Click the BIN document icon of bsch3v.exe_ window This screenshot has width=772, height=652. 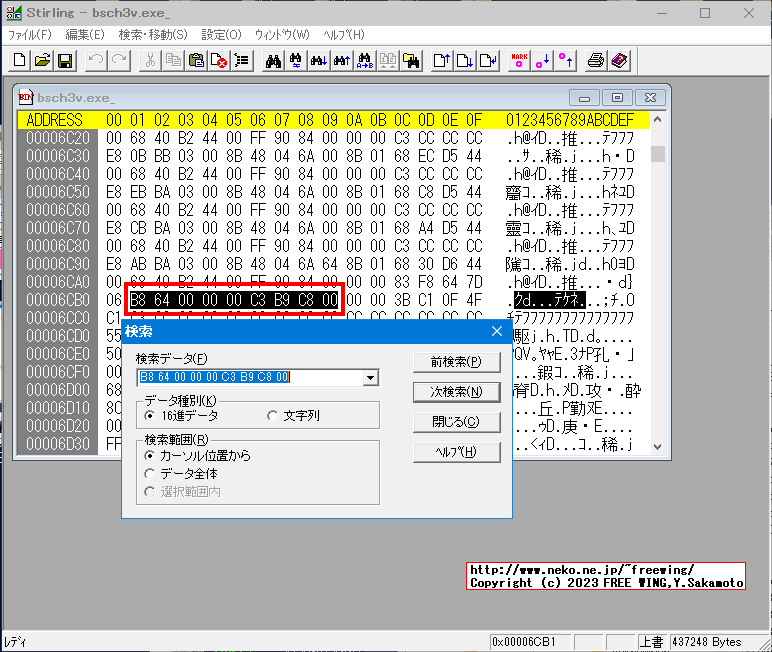coord(26,97)
